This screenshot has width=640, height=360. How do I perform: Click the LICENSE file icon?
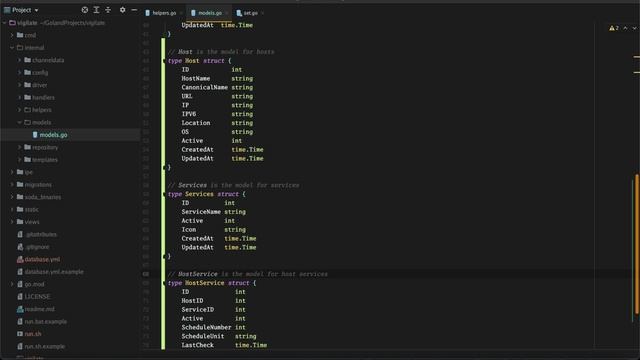tap(20, 297)
